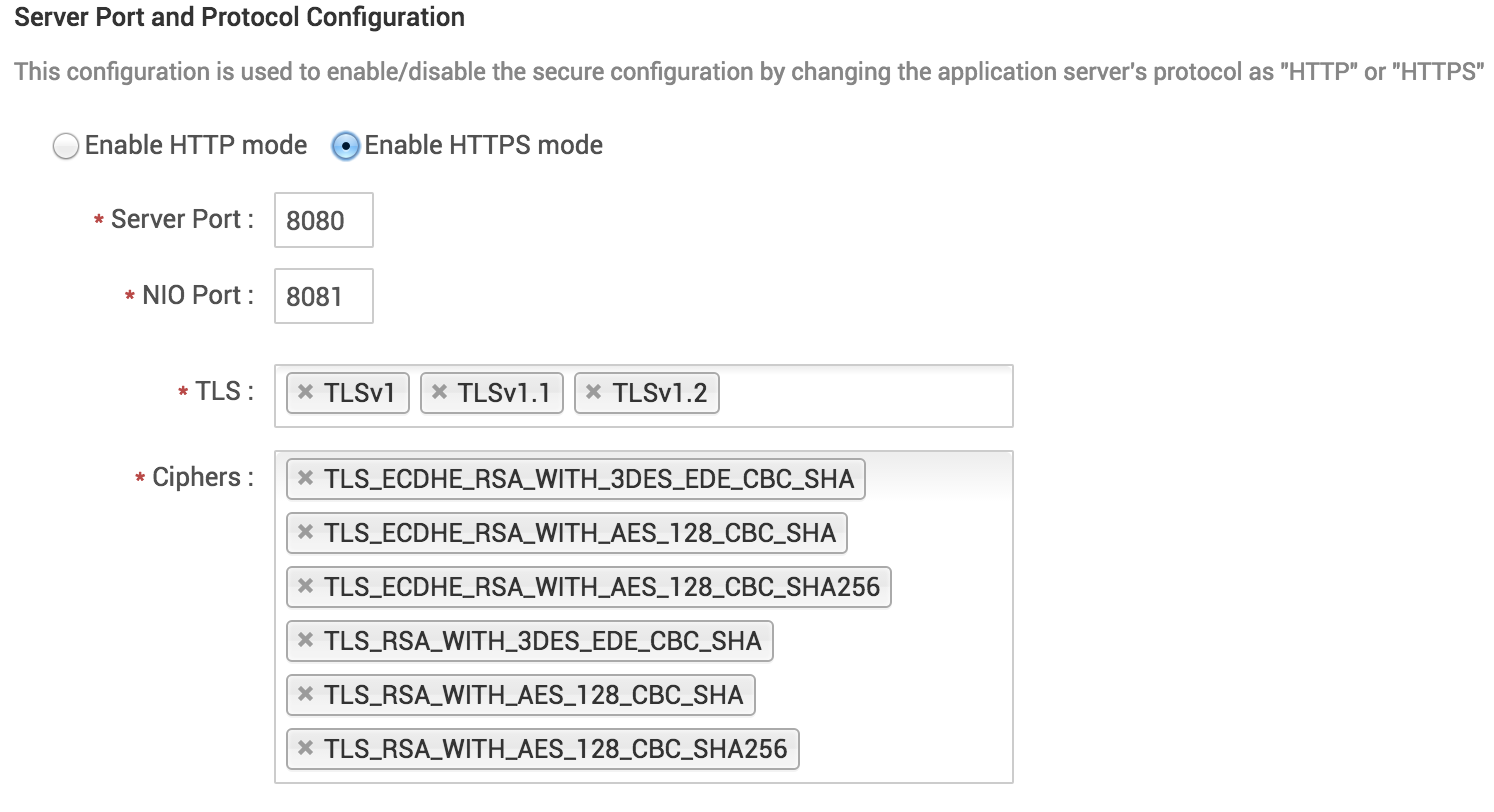Delete TLS_ECDHE_RSA_WITH_AES_128_CBC_SHA256 cipher tag
The image size is (1494, 812).
click(306, 587)
